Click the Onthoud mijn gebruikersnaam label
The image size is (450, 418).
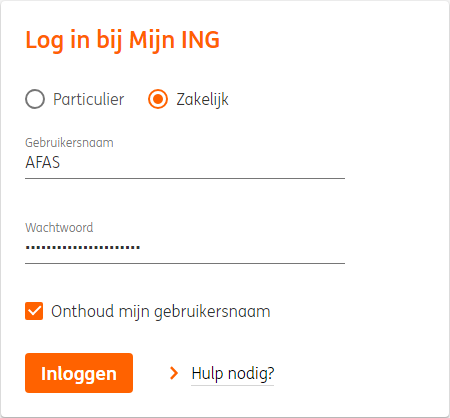tap(161, 312)
